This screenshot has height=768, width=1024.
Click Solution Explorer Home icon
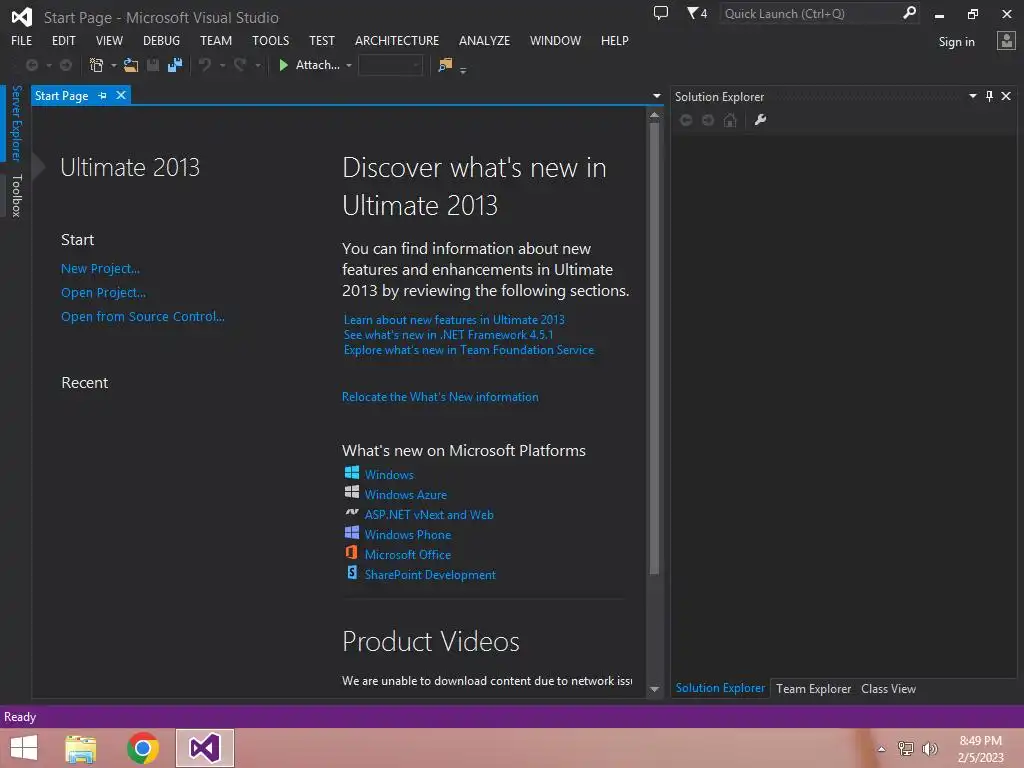pos(730,120)
